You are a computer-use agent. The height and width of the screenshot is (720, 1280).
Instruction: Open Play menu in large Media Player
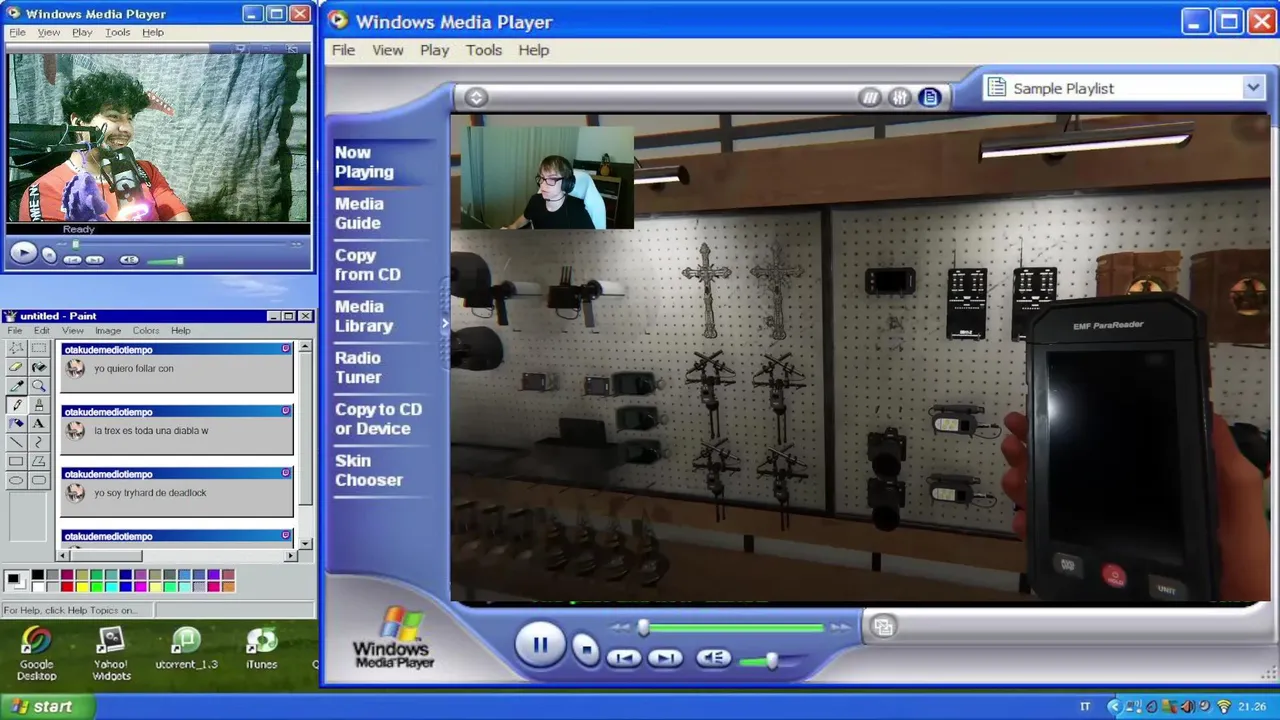[434, 50]
